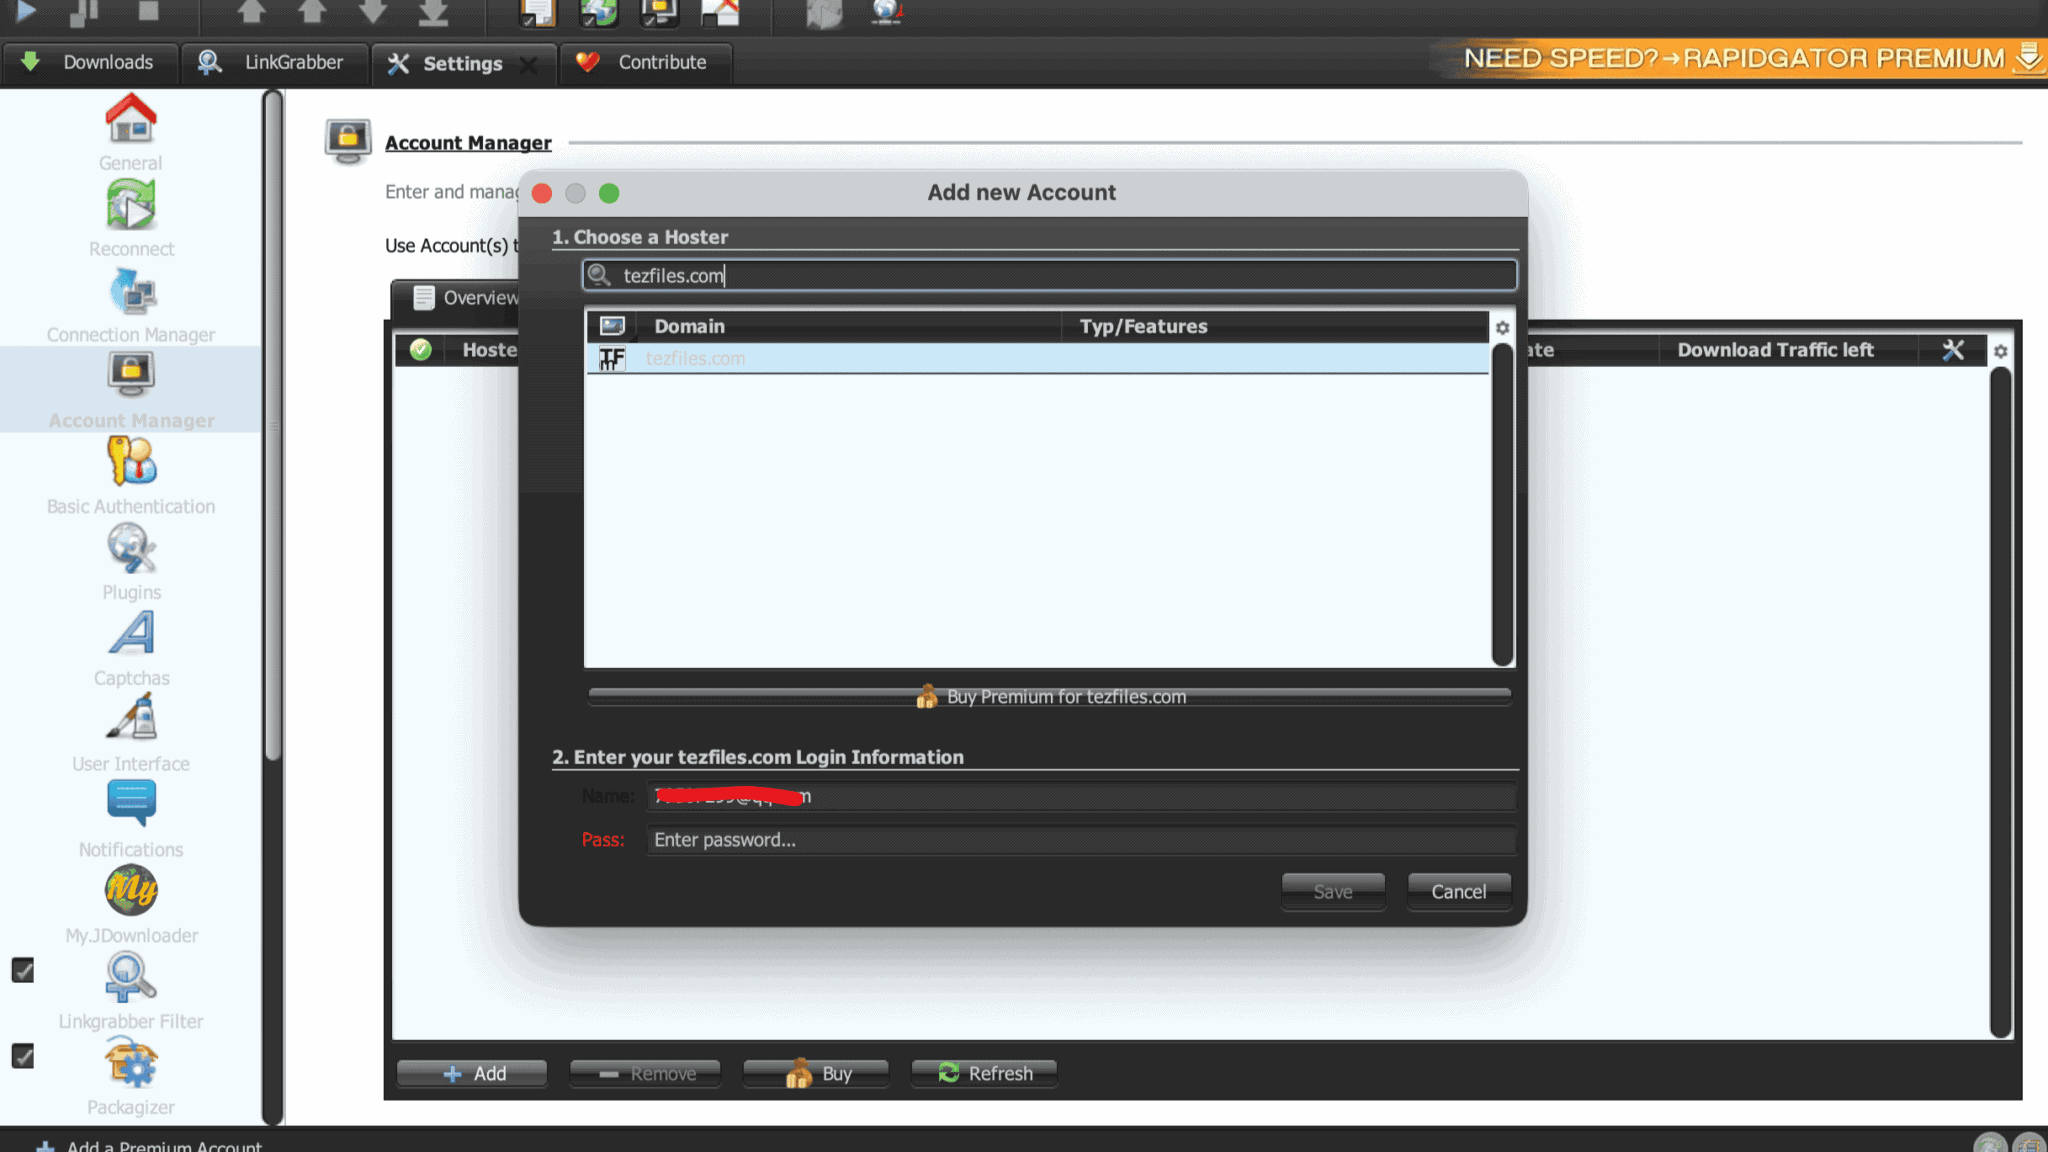
Task: Open the Notifications settings page
Action: [x=131, y=821]
